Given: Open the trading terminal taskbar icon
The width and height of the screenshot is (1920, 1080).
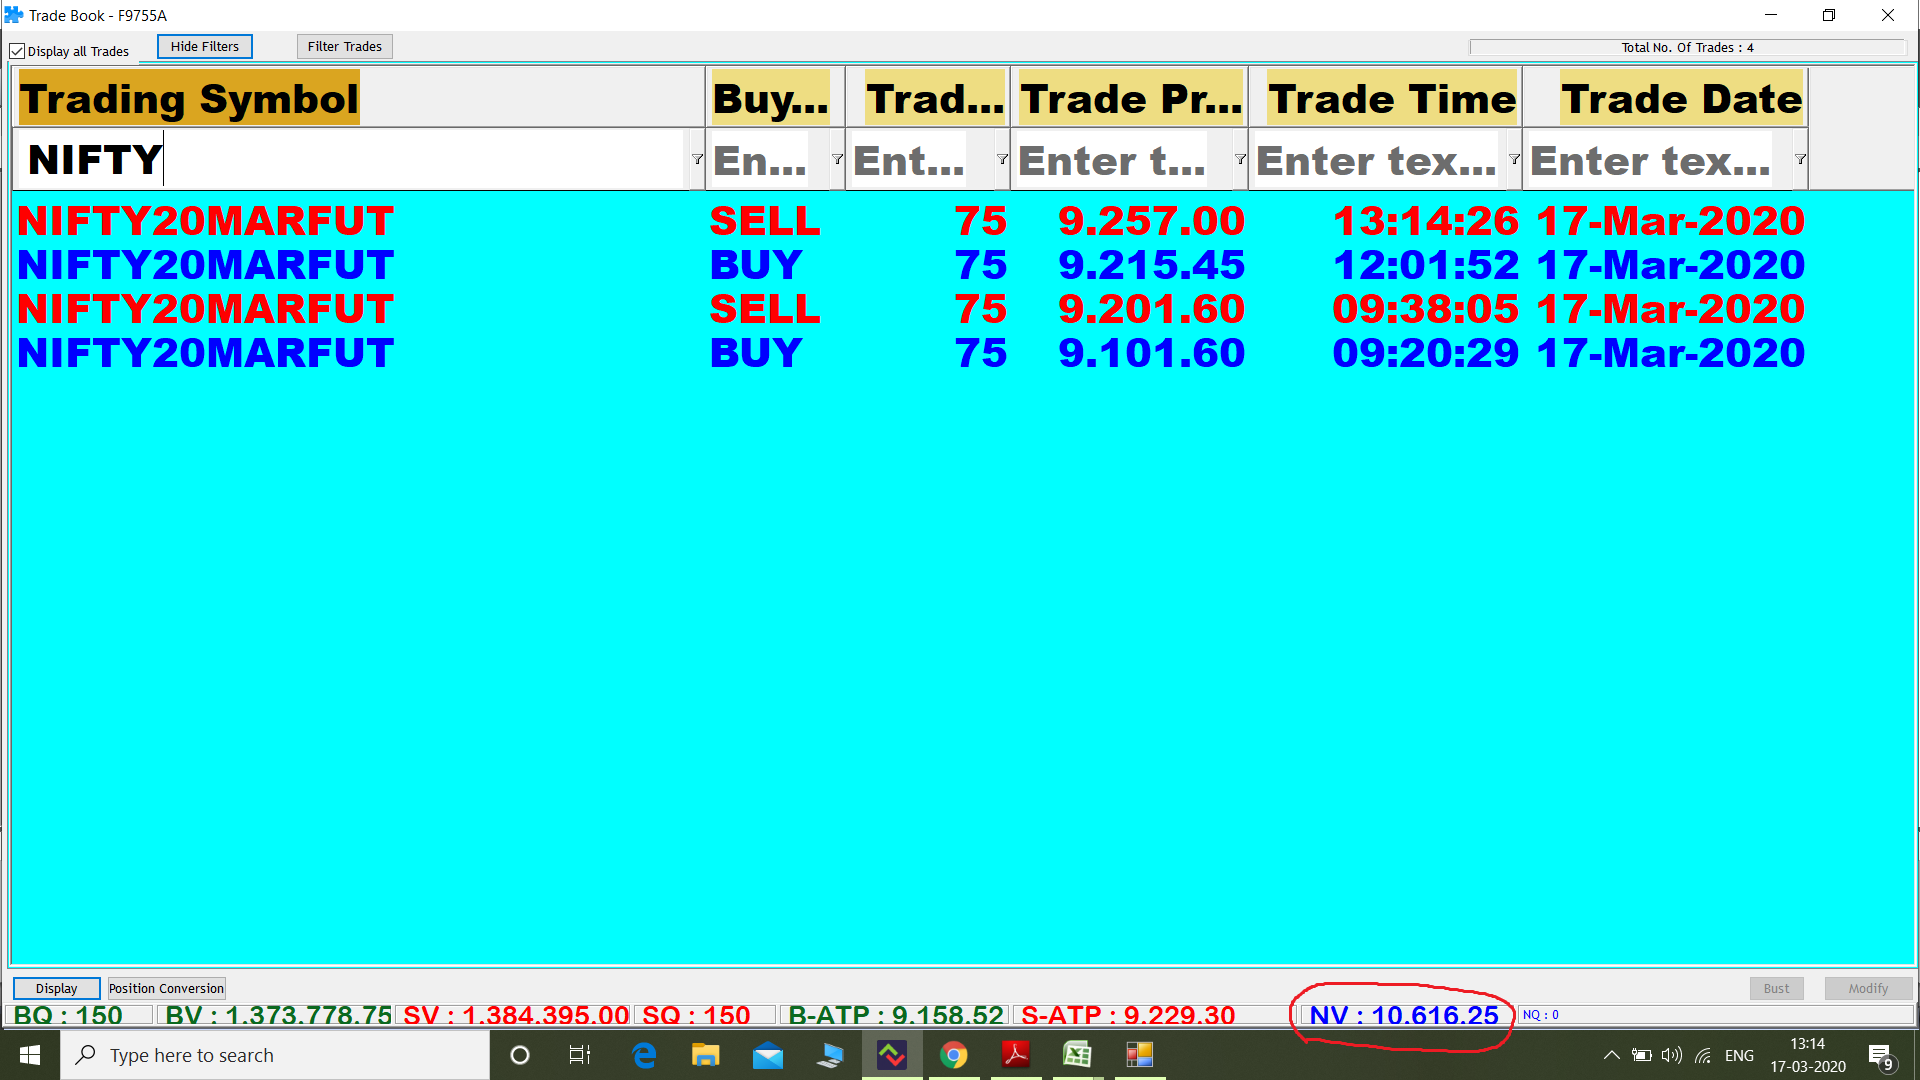Looking at the screenshot, I should pyautogui.click(x=892, y=1055).
